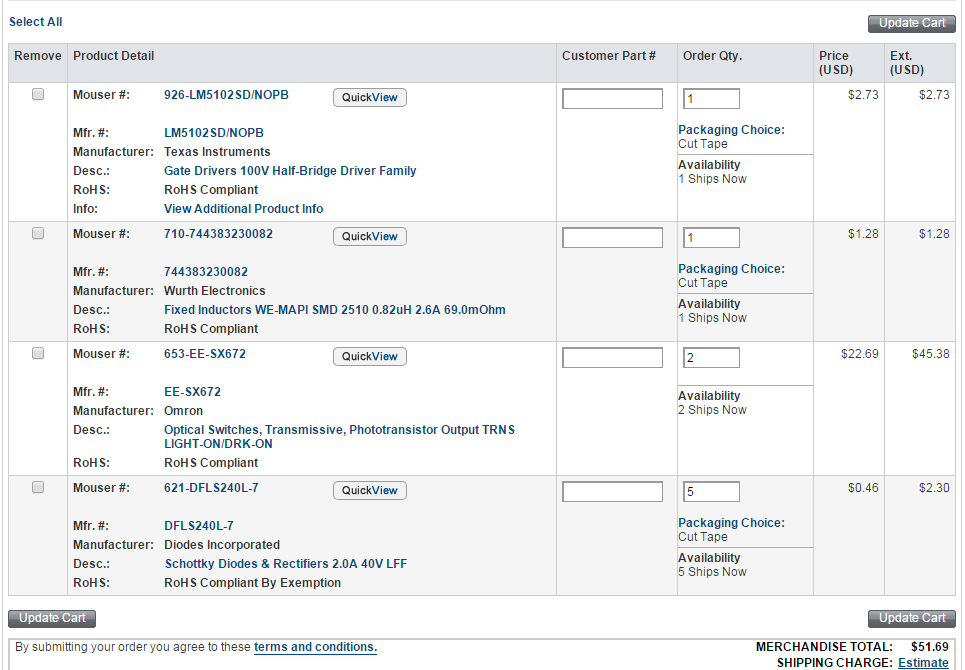Click order quantity field for DFLS240L-7

pyautogui.click(x=711, y=492)
